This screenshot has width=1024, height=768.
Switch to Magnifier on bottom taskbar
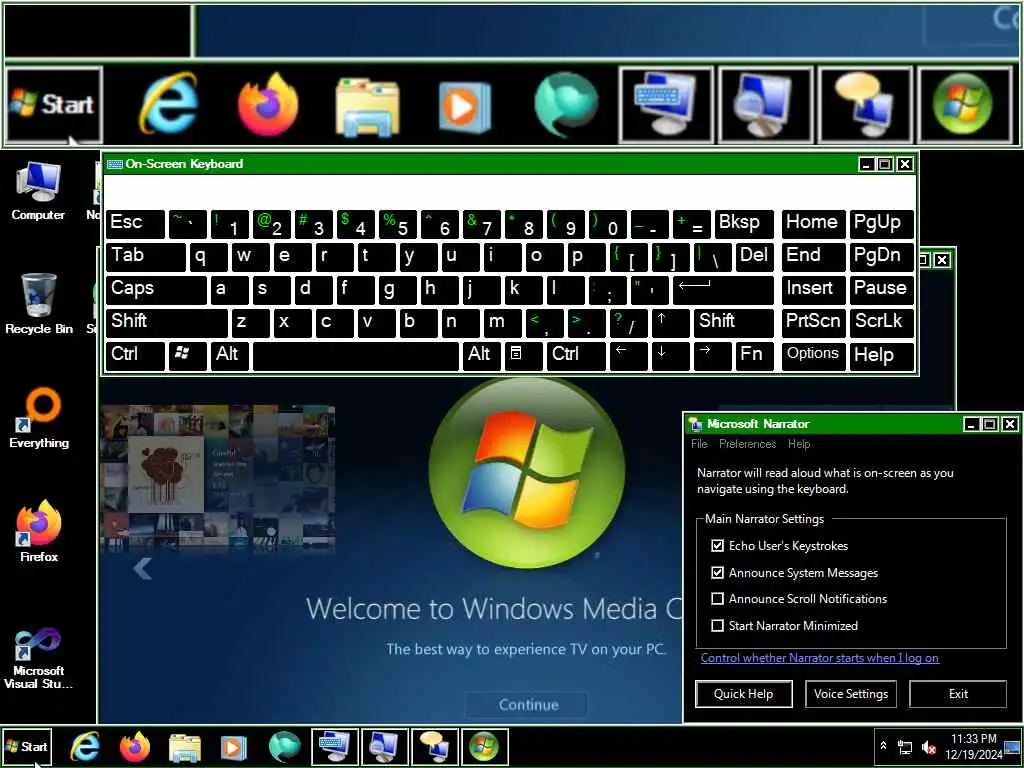[x=385, y=746]
